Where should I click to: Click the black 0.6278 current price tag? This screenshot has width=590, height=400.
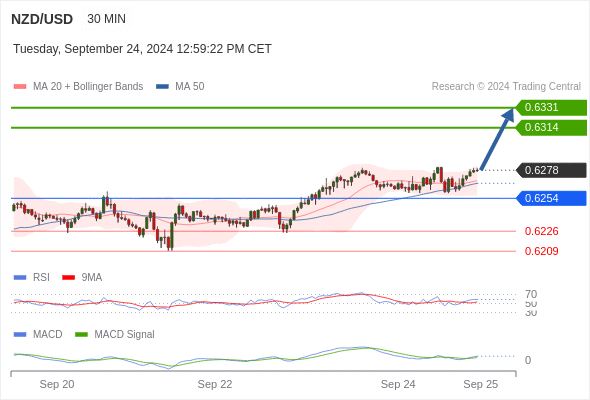click(x=551, y=170)
